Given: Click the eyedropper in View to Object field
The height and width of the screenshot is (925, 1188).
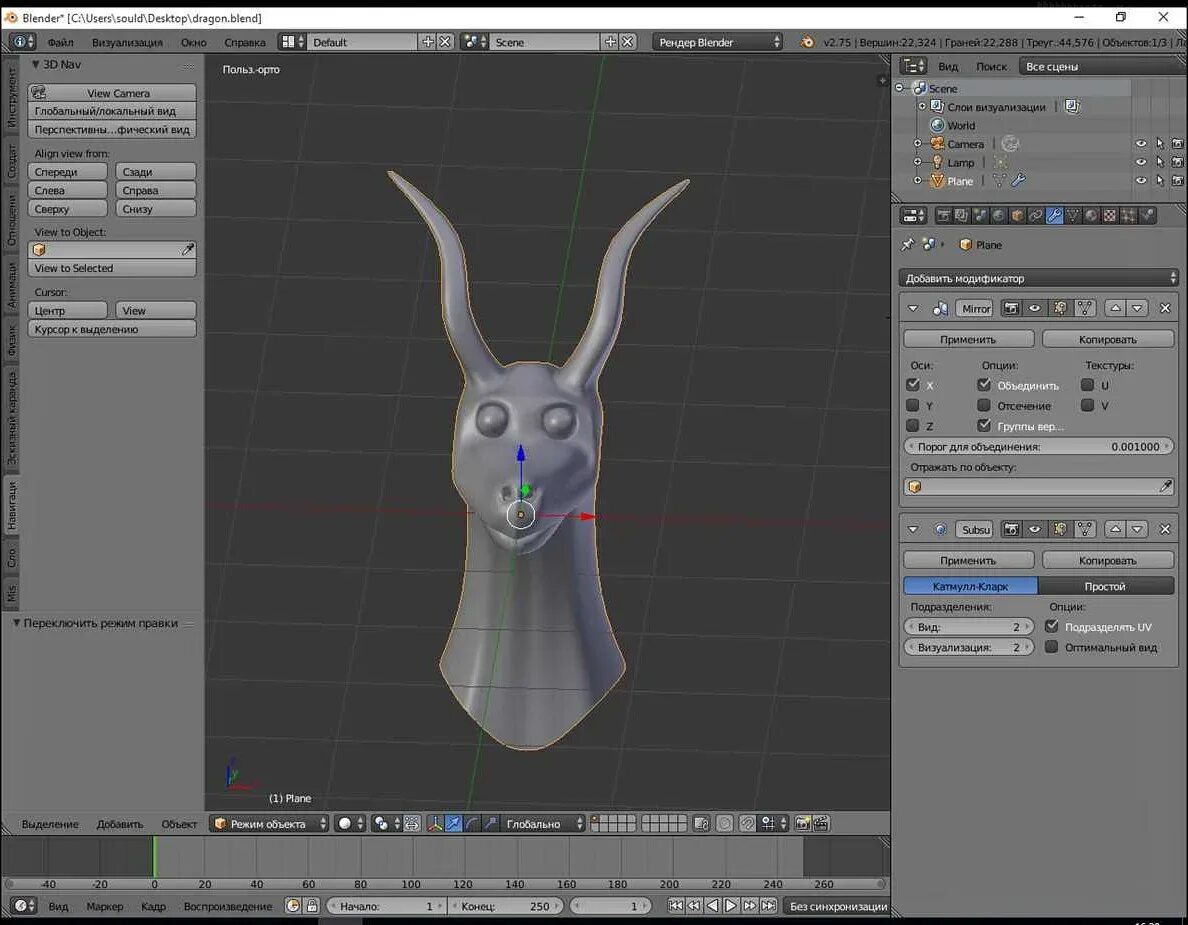Looking at the screenshot, I should tap(188, 249).
